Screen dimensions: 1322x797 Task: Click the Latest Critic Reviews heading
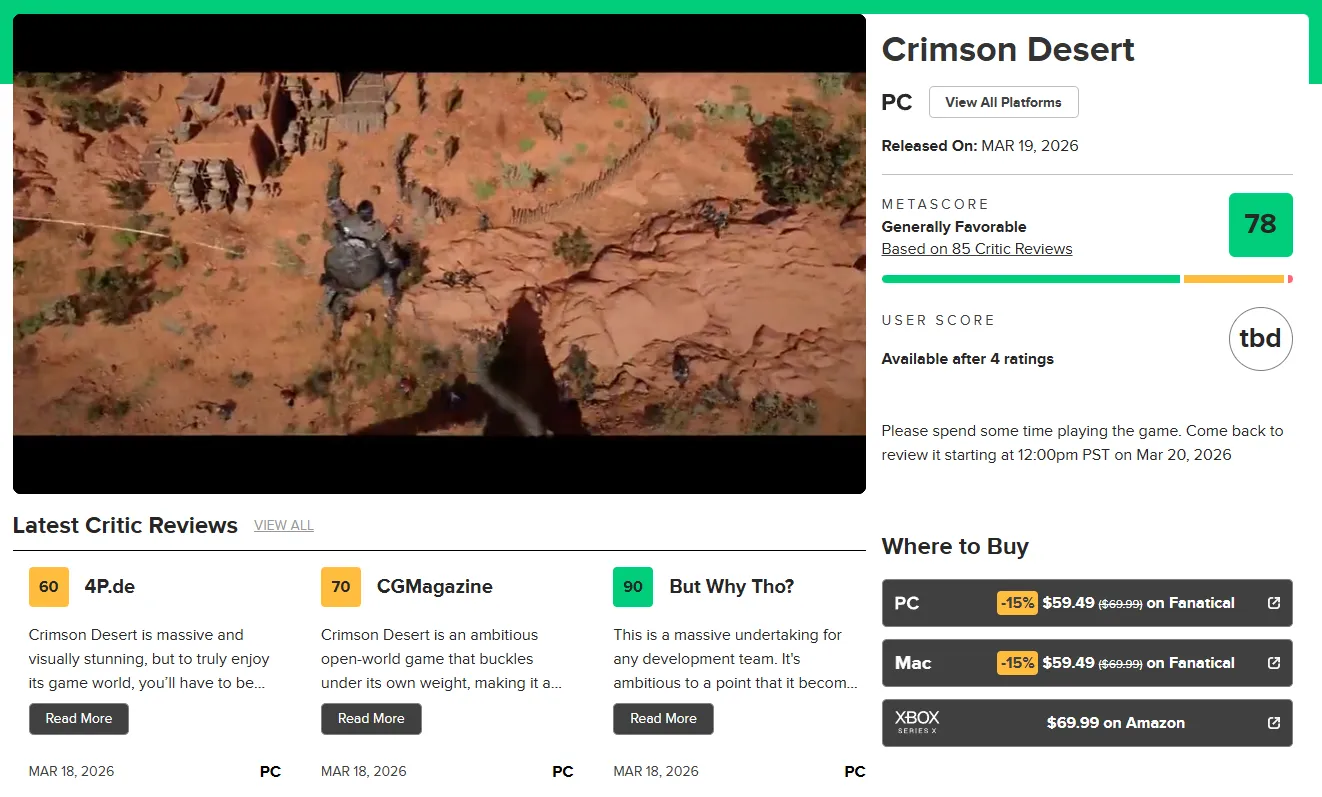[125, 526]
